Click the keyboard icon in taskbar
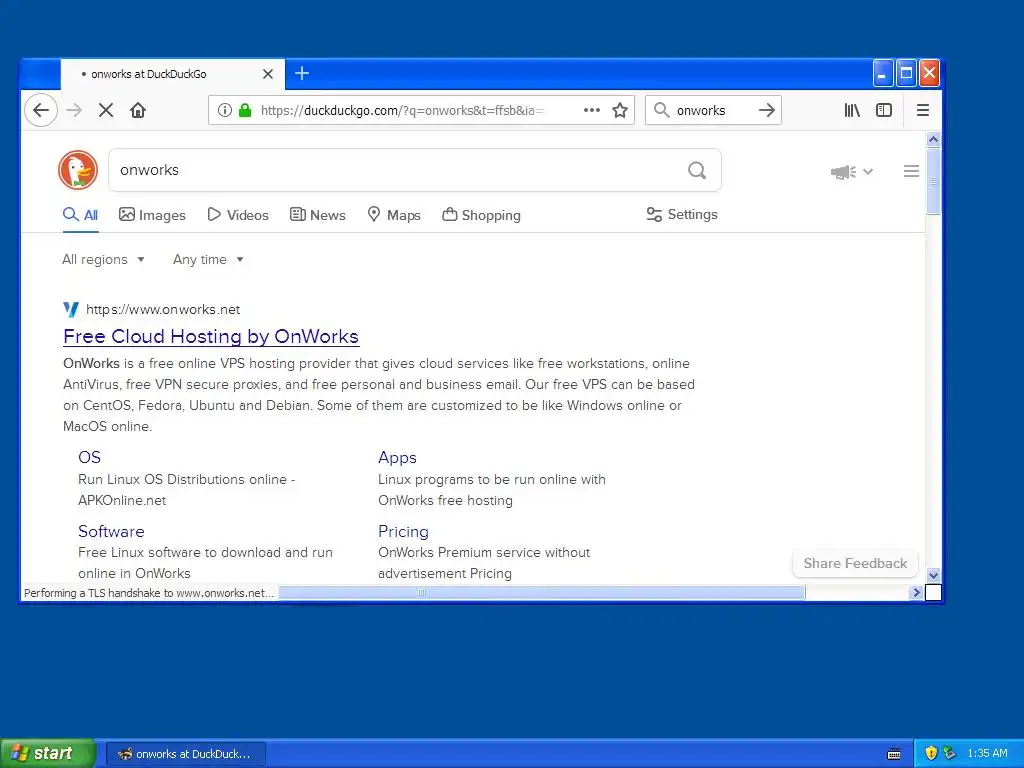 coord(894,754)
